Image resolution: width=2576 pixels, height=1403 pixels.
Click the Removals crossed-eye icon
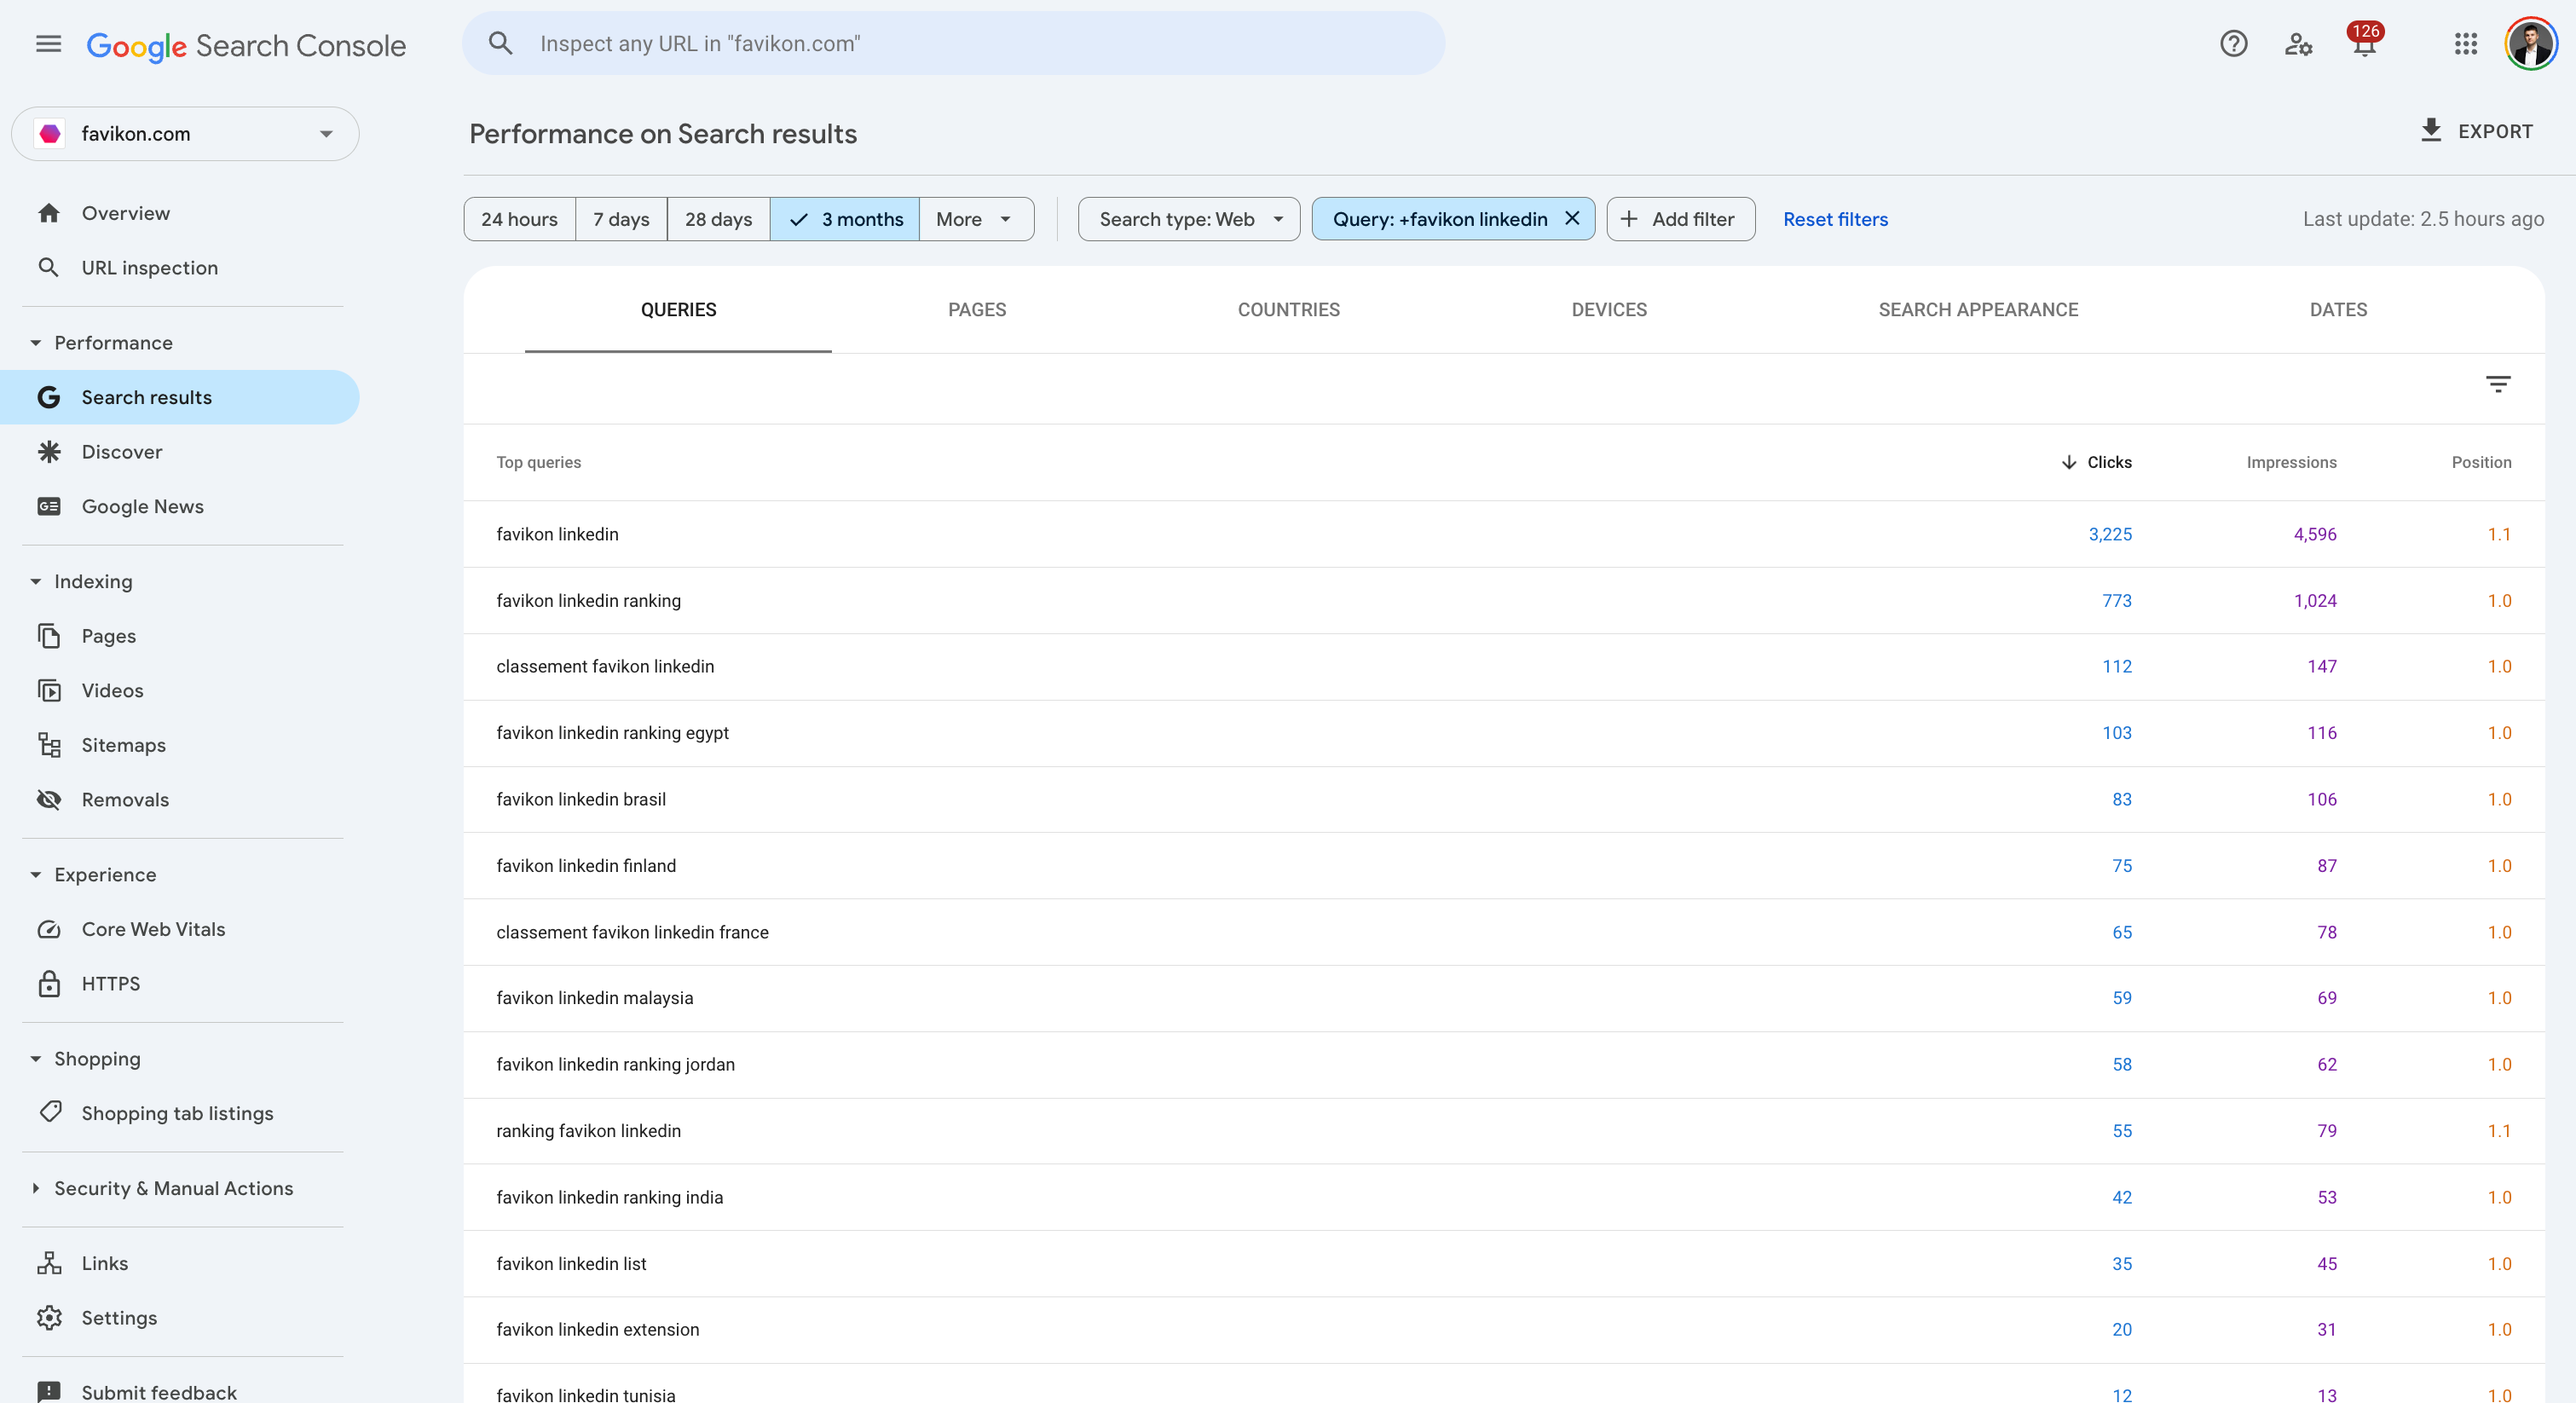(x=49, y=799)
